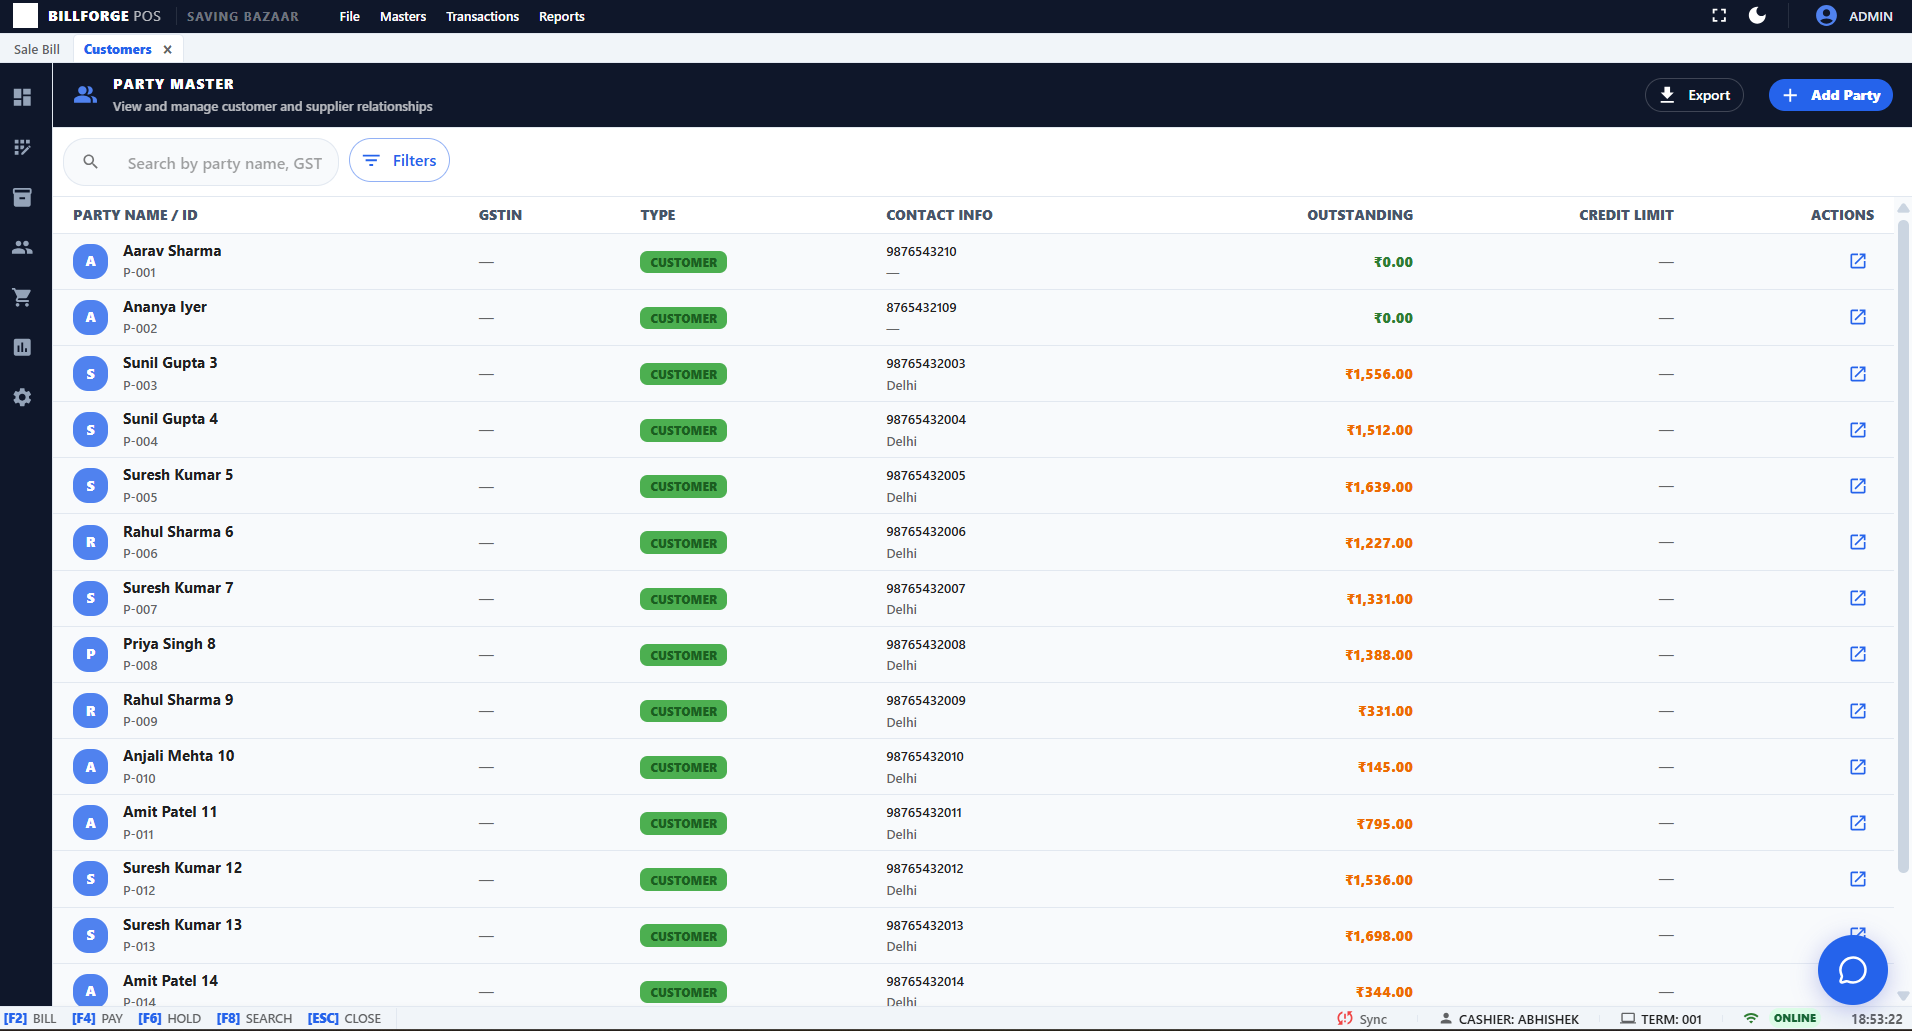1912x1031 pixels.
Task: Toggle fullscreen mode
Action: point(1718,16)
